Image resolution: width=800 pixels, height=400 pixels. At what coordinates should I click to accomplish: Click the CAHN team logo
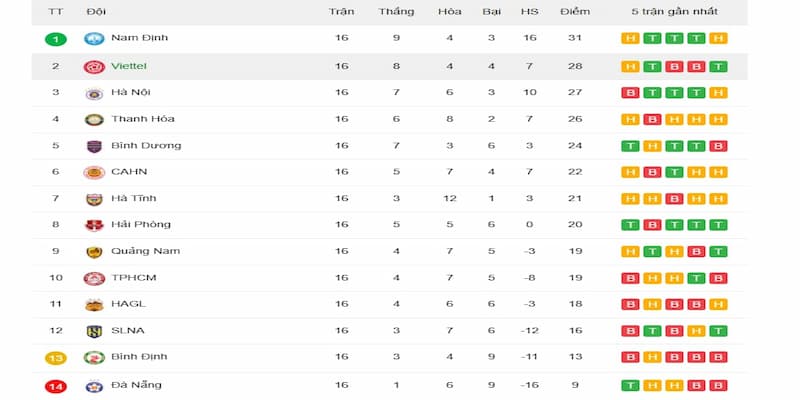pos(94,172)
